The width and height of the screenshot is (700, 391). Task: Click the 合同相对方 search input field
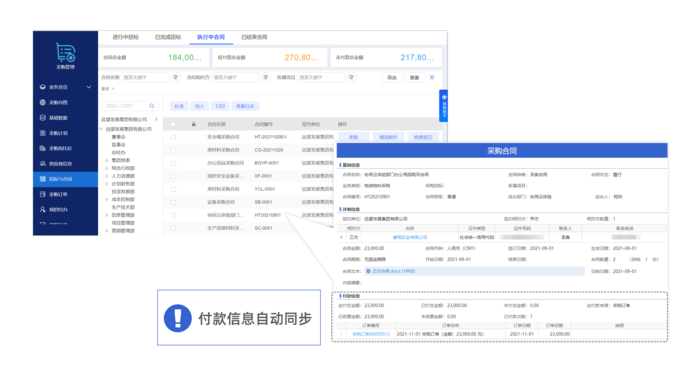(x=235, y=77)
